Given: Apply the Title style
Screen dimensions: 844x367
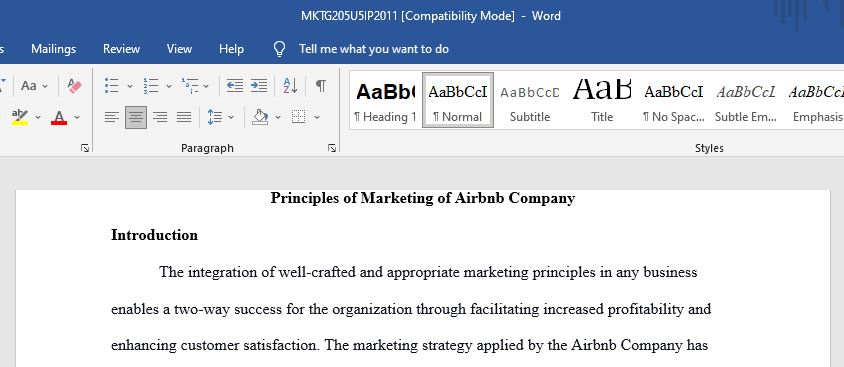Looking at the screenshot, I should pos(602,101).
